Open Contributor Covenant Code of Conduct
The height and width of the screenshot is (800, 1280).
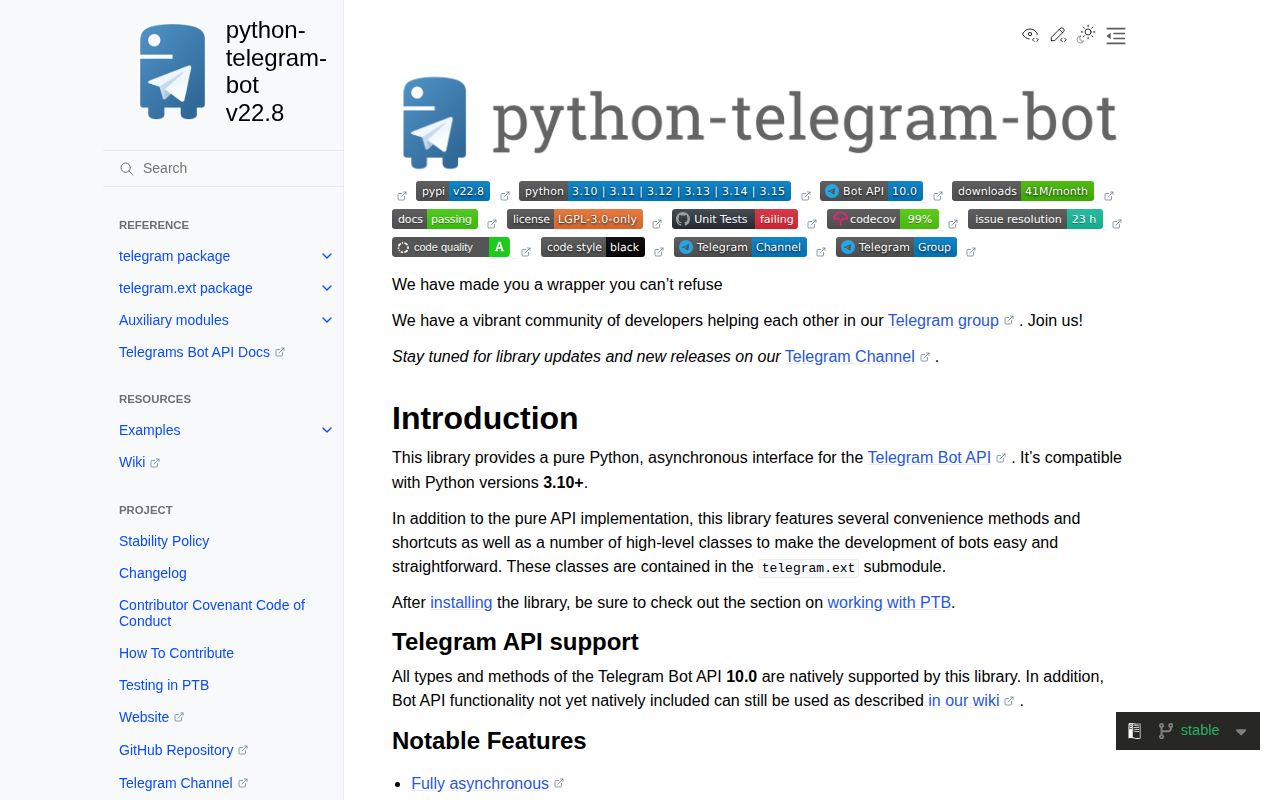[212, 613]
